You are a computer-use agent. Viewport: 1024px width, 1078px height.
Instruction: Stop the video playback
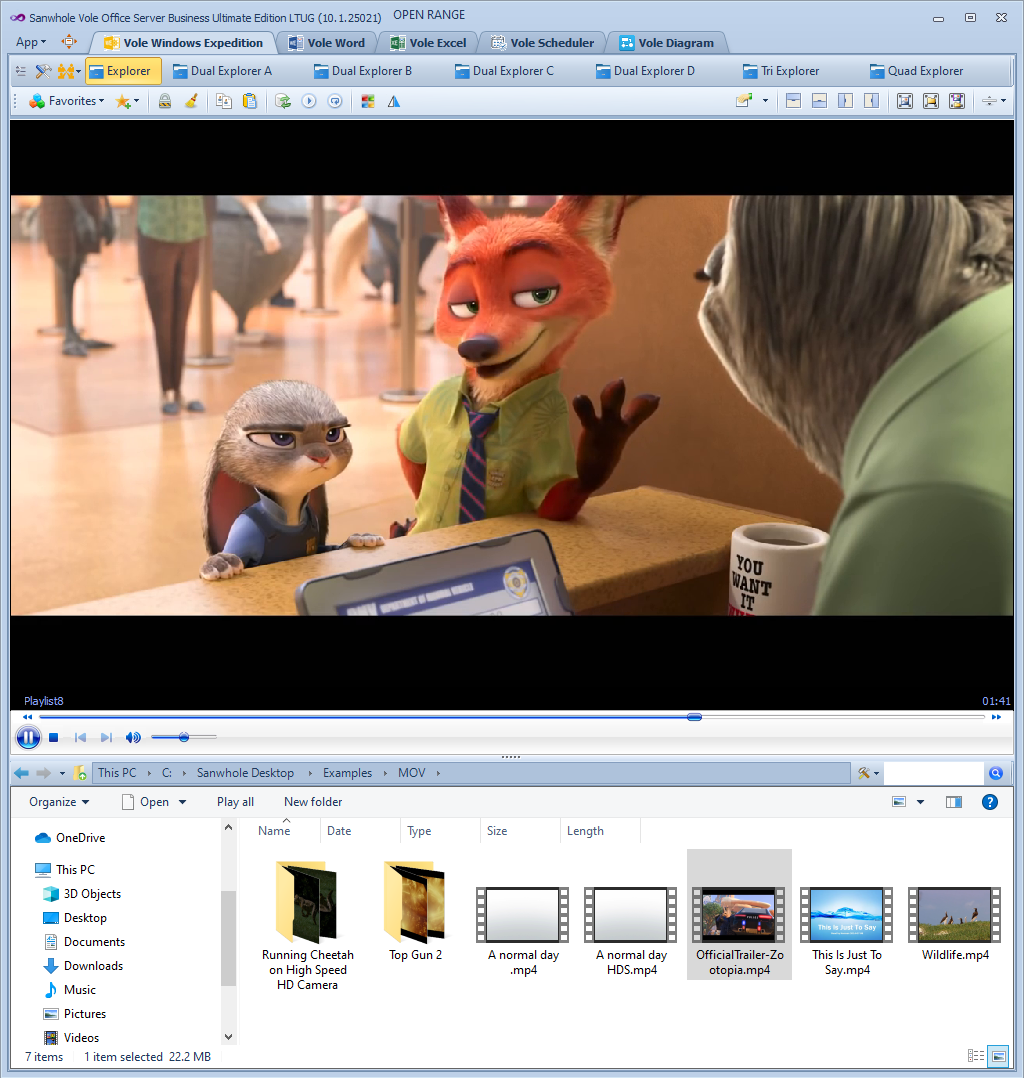[54, 738]
